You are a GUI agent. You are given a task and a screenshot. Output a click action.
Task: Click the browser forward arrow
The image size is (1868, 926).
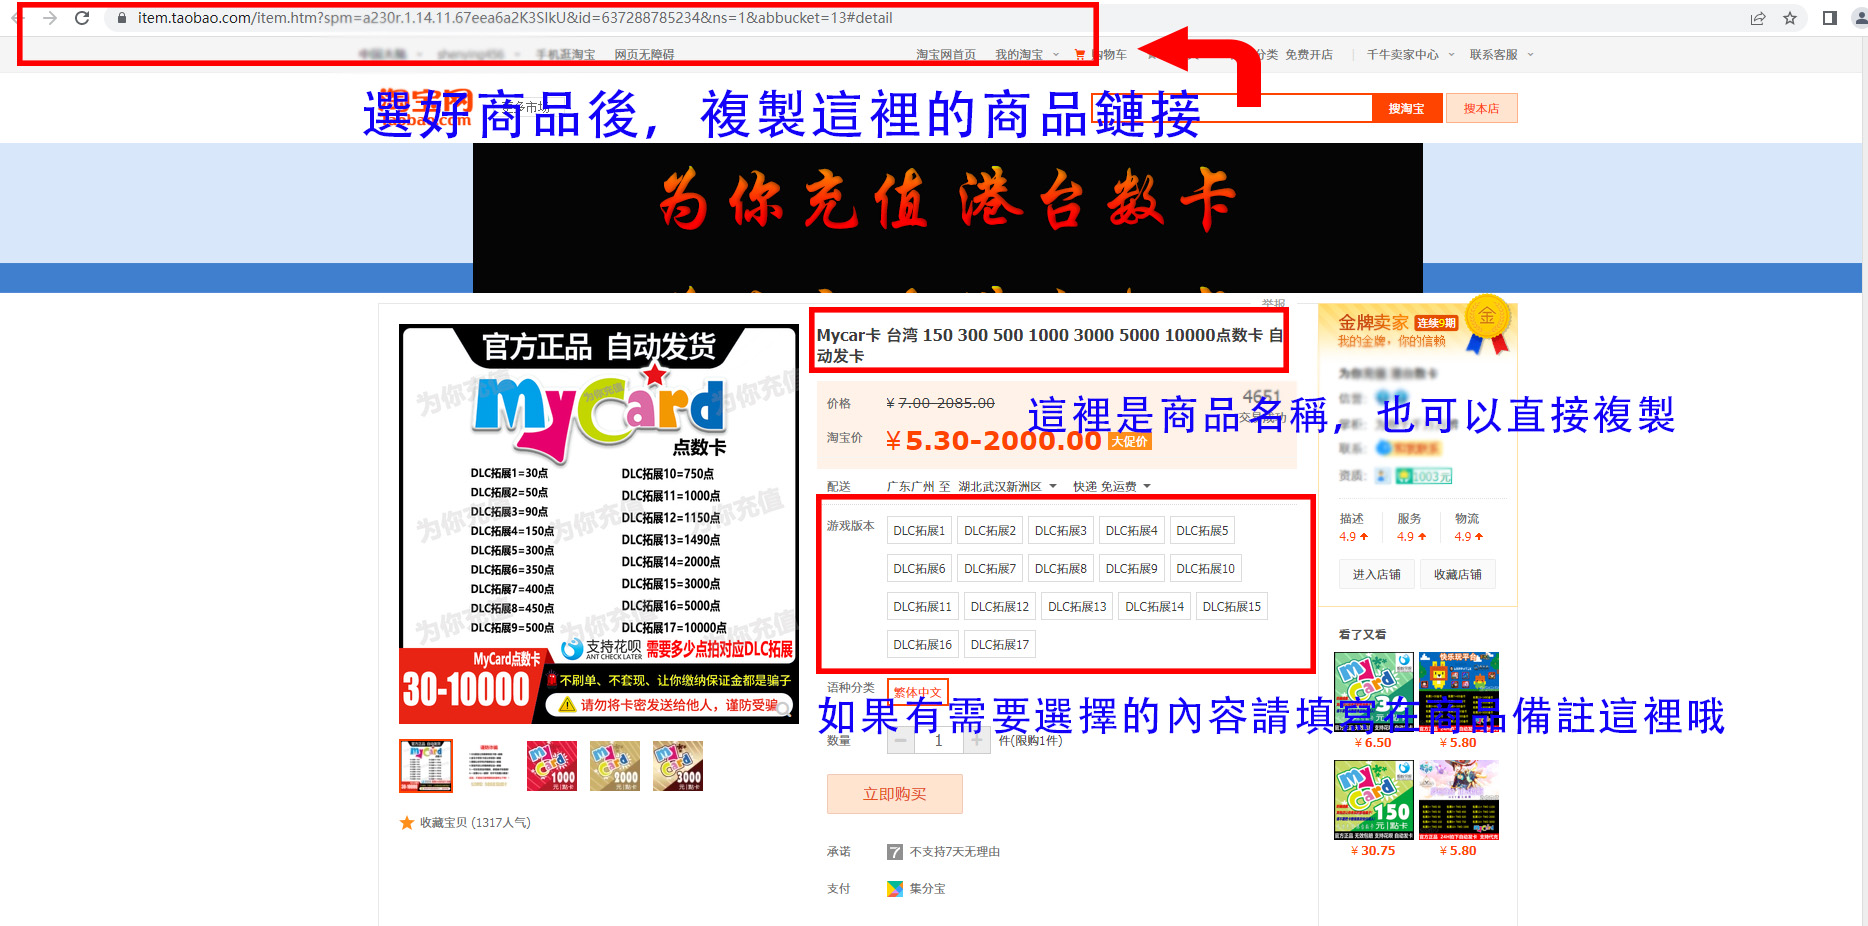(50, 18)
